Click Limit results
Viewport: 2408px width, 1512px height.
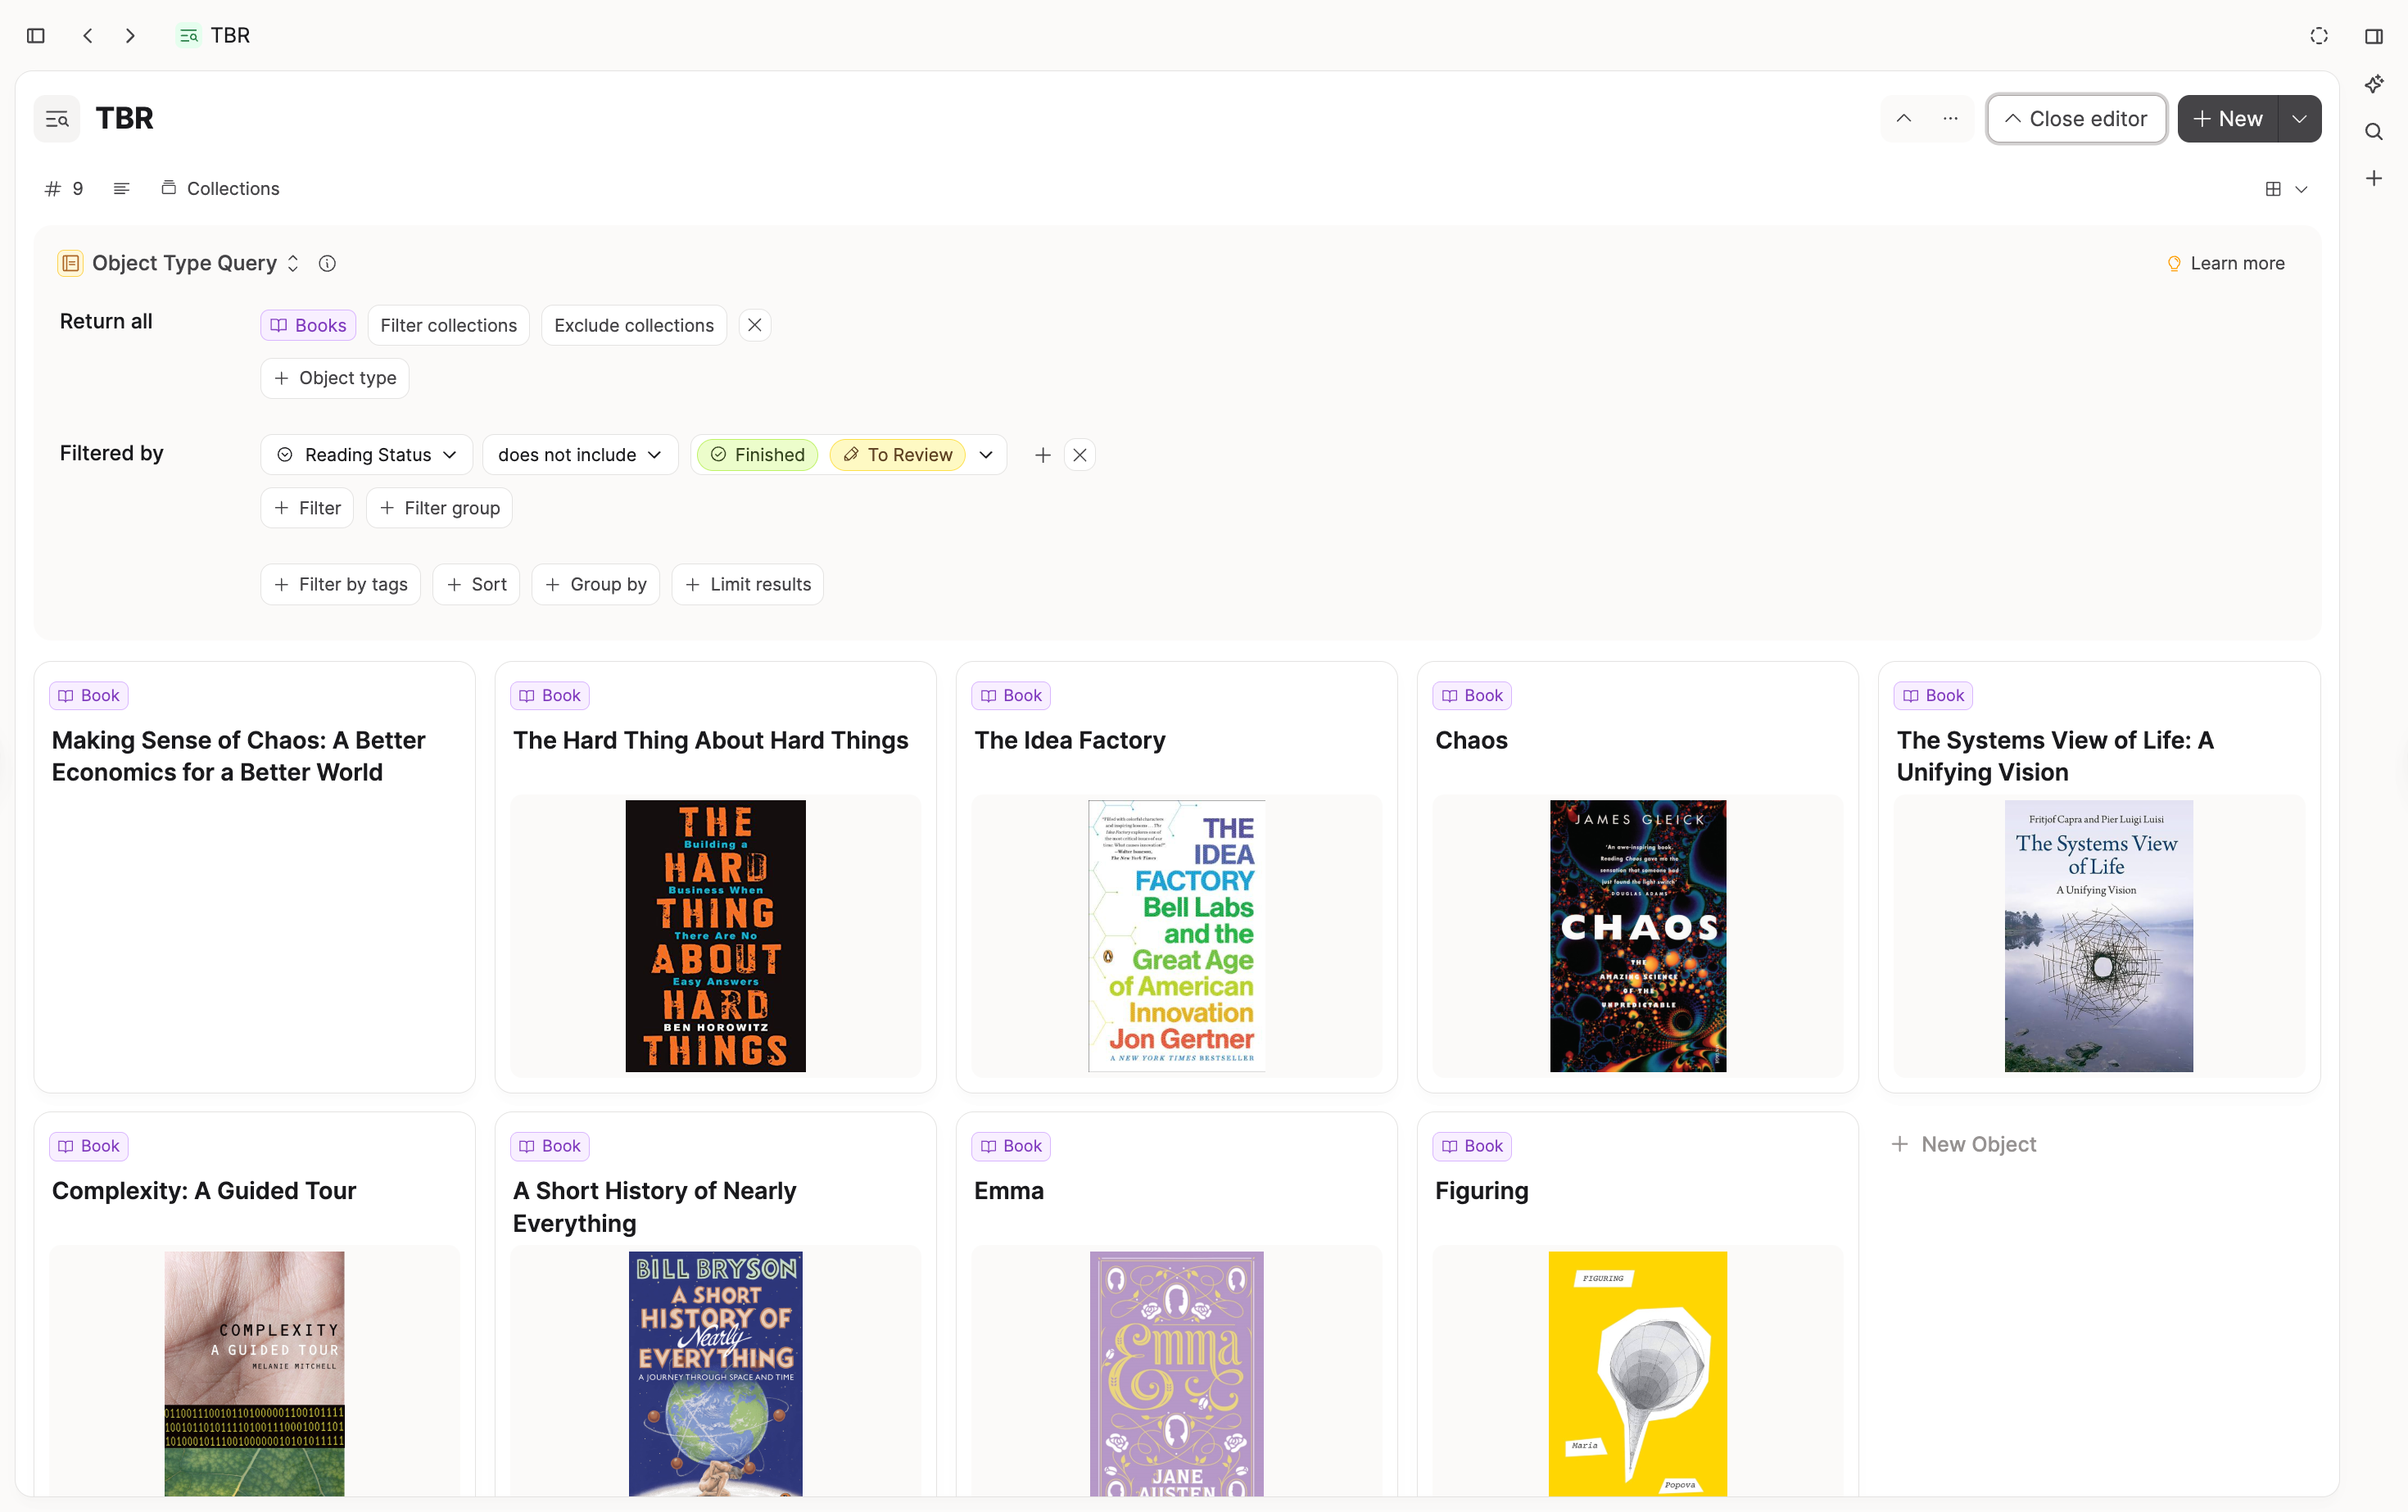click(x=748, y=584)
